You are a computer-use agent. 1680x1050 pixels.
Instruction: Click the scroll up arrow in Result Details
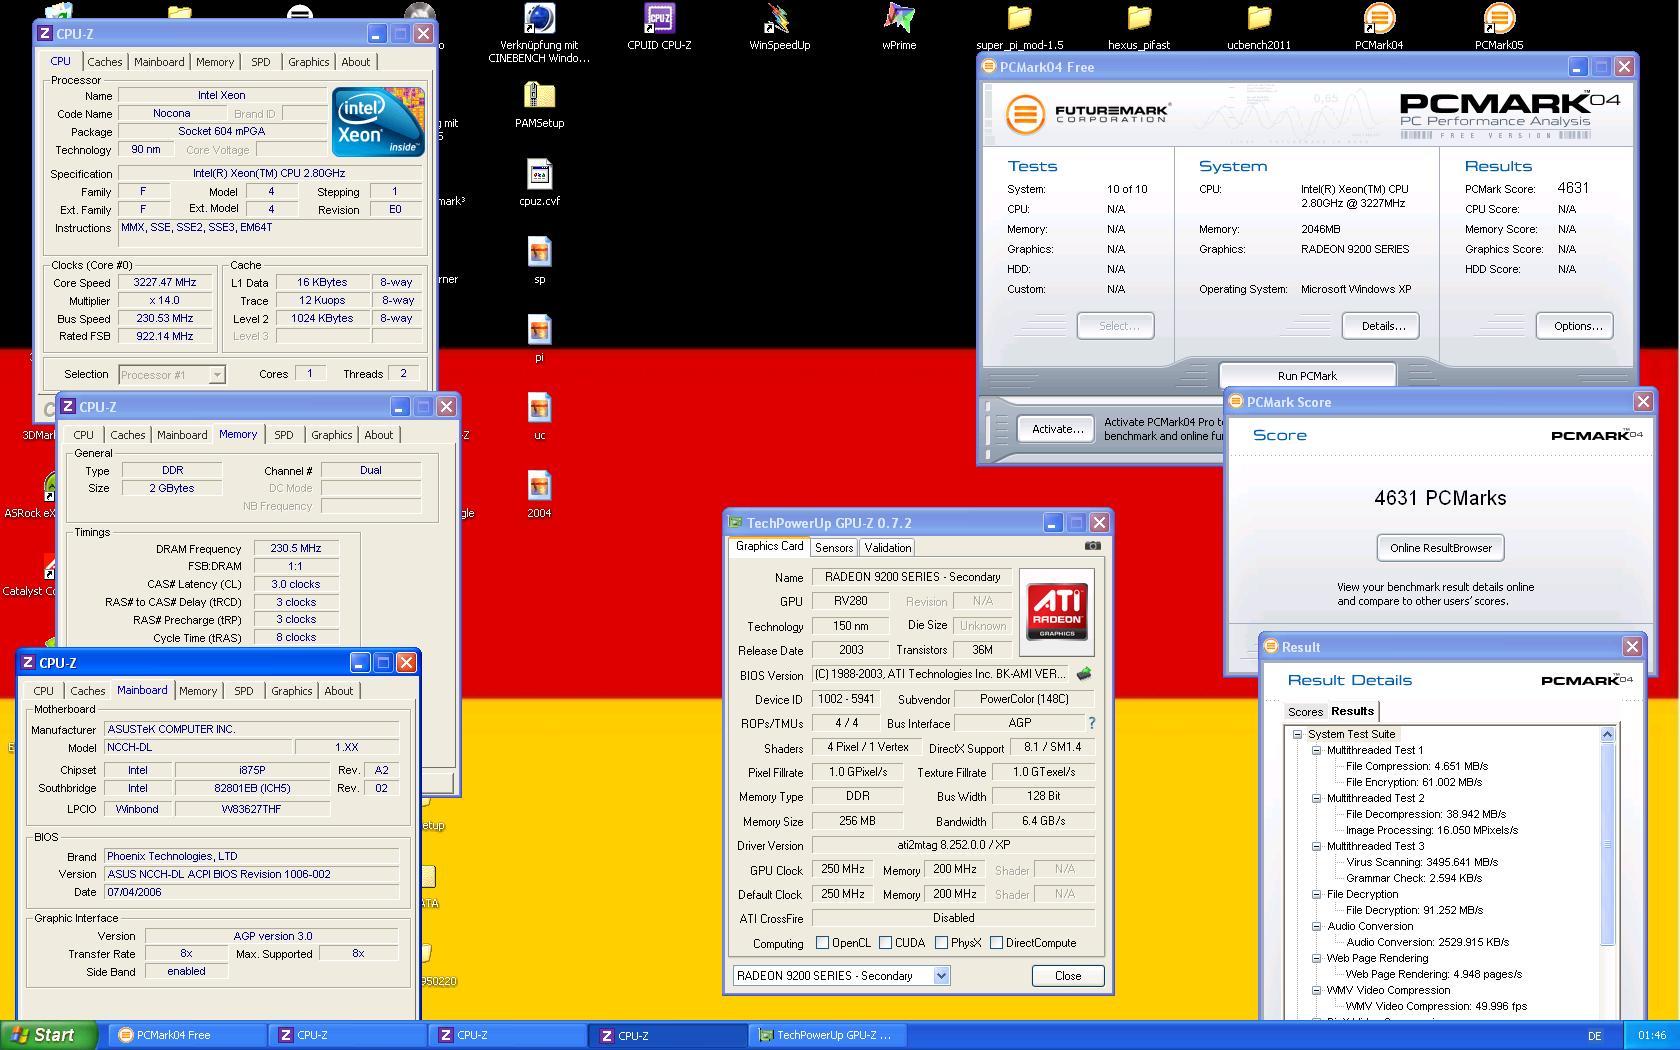1608,734
